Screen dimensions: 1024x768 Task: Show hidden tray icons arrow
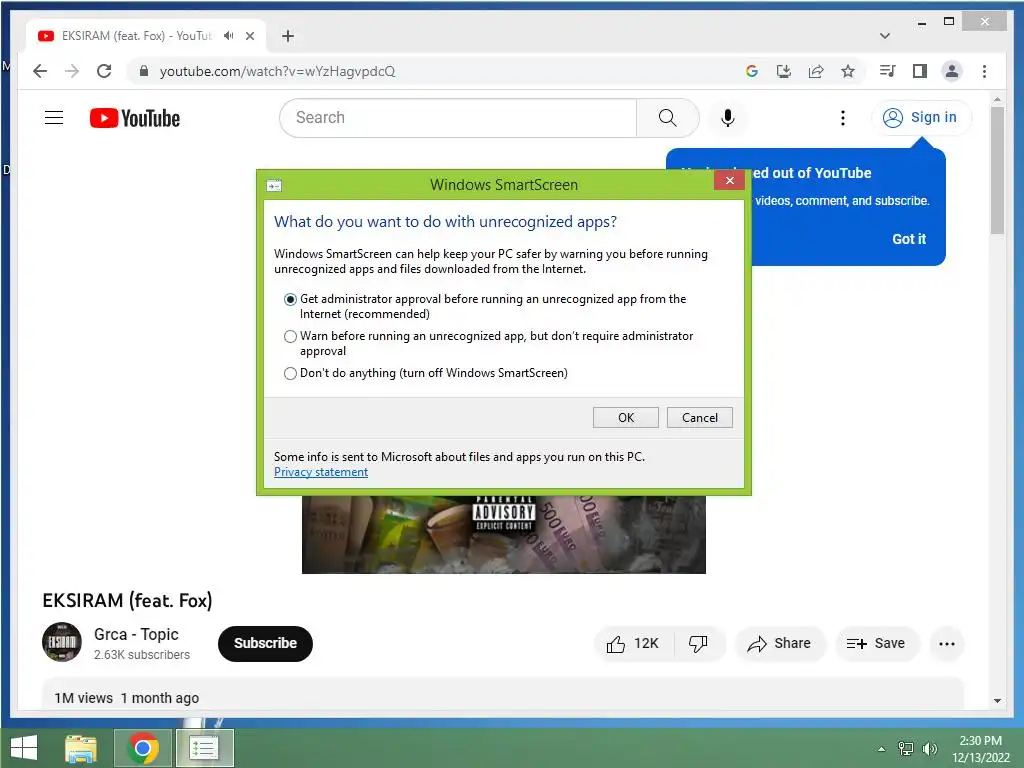[882, 749]
